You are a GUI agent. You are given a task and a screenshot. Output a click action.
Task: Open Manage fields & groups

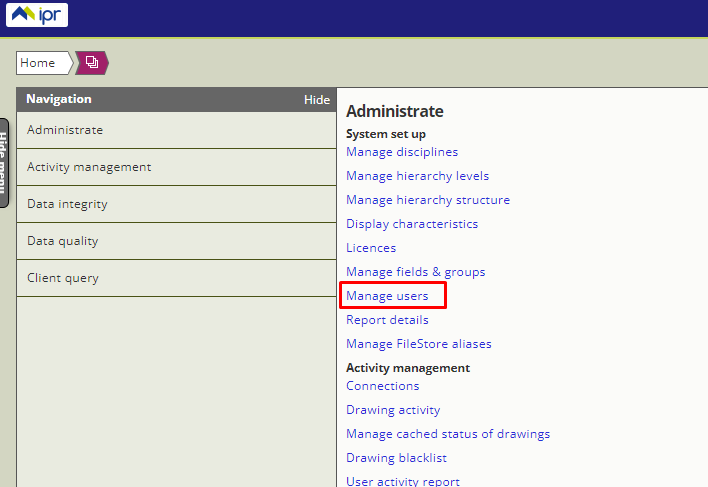(x=415, y=272)
